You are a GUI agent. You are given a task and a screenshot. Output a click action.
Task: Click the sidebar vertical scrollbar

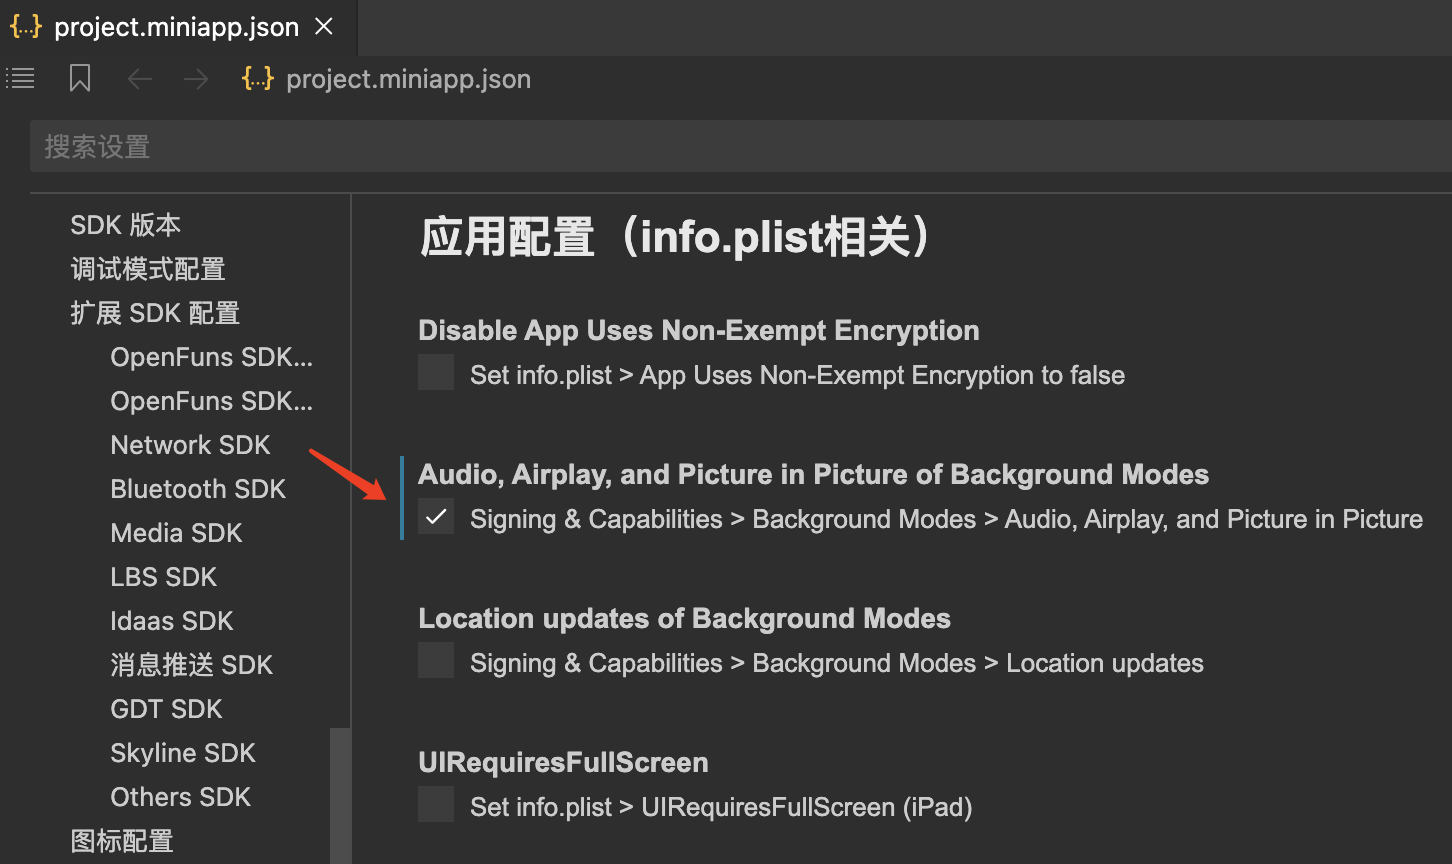[341, 796]
